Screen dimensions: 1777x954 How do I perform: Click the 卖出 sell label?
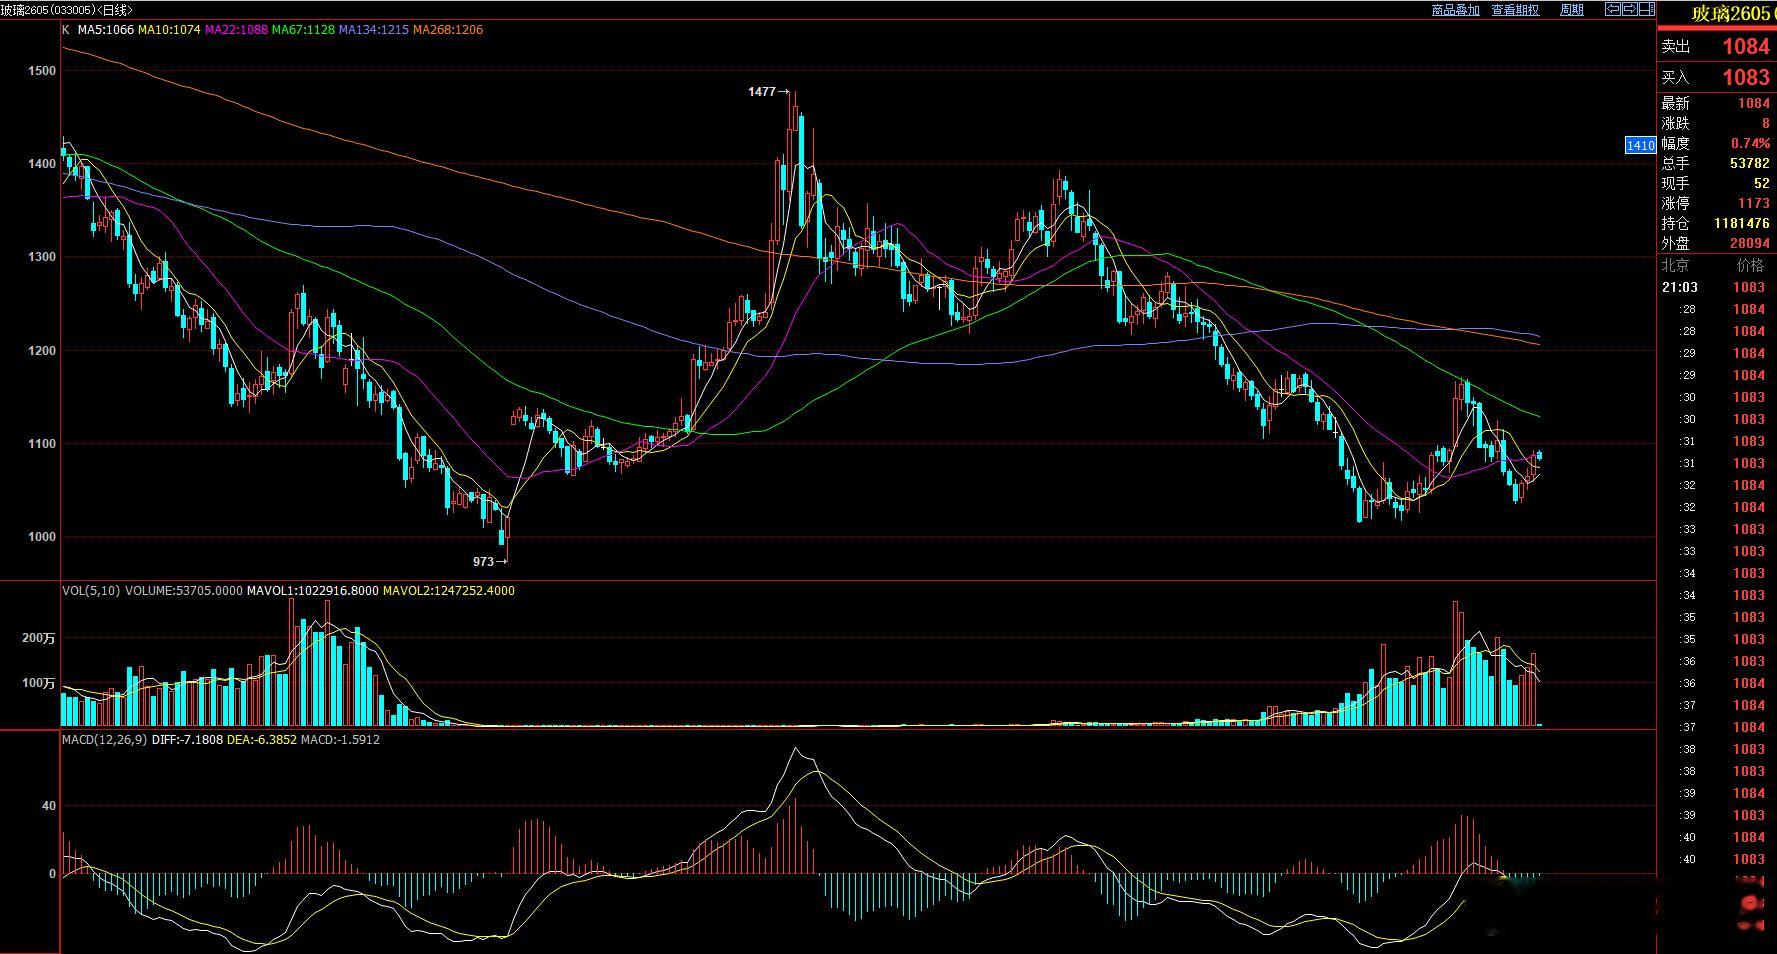point(1676,46)
